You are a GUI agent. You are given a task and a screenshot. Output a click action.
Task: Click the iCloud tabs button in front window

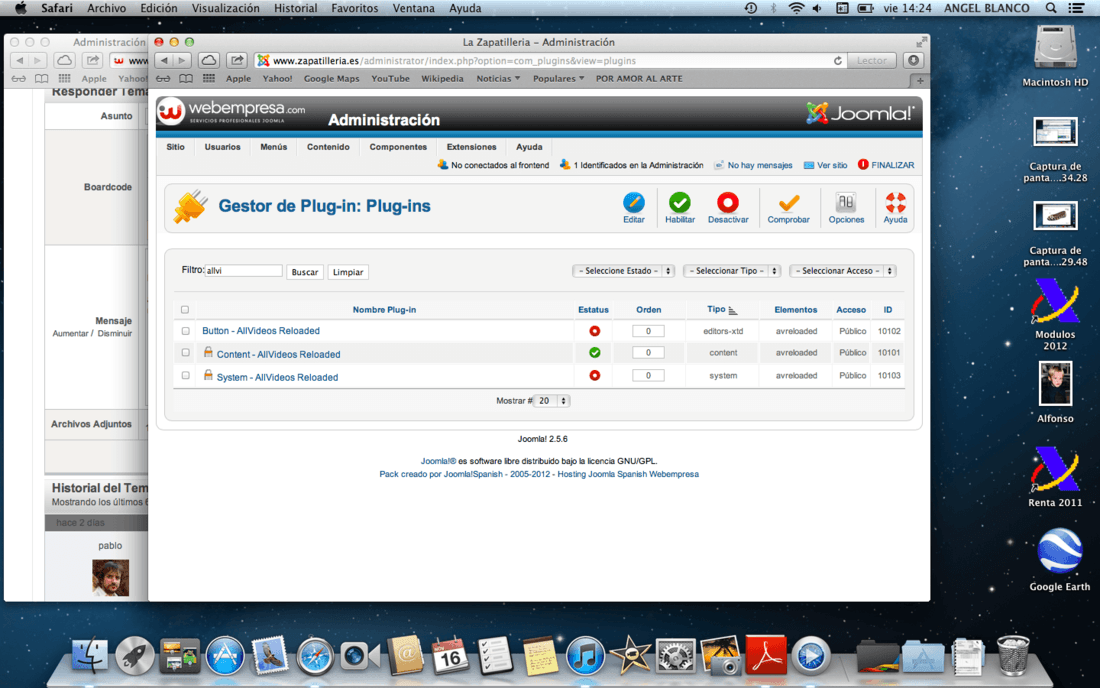pyautogui.click(x=209, y=60)
